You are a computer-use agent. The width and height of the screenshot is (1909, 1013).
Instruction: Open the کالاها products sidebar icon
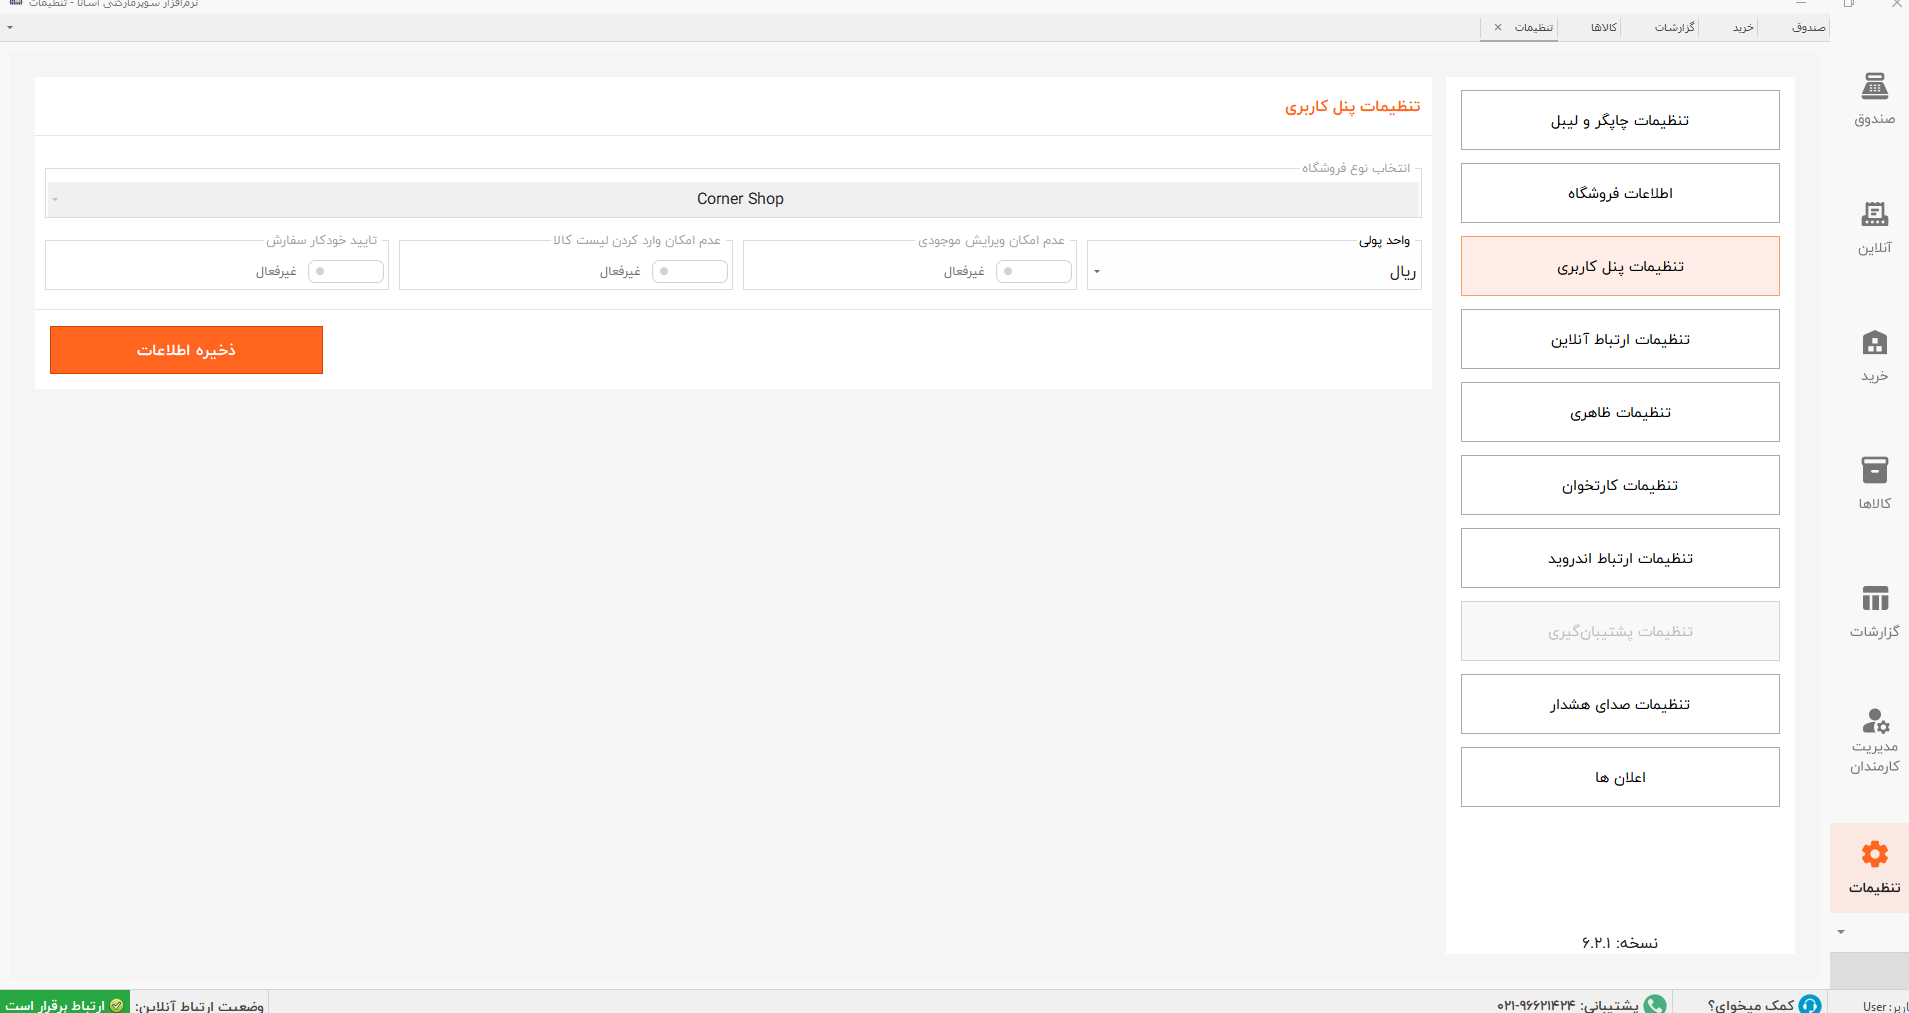point(1874,483)
